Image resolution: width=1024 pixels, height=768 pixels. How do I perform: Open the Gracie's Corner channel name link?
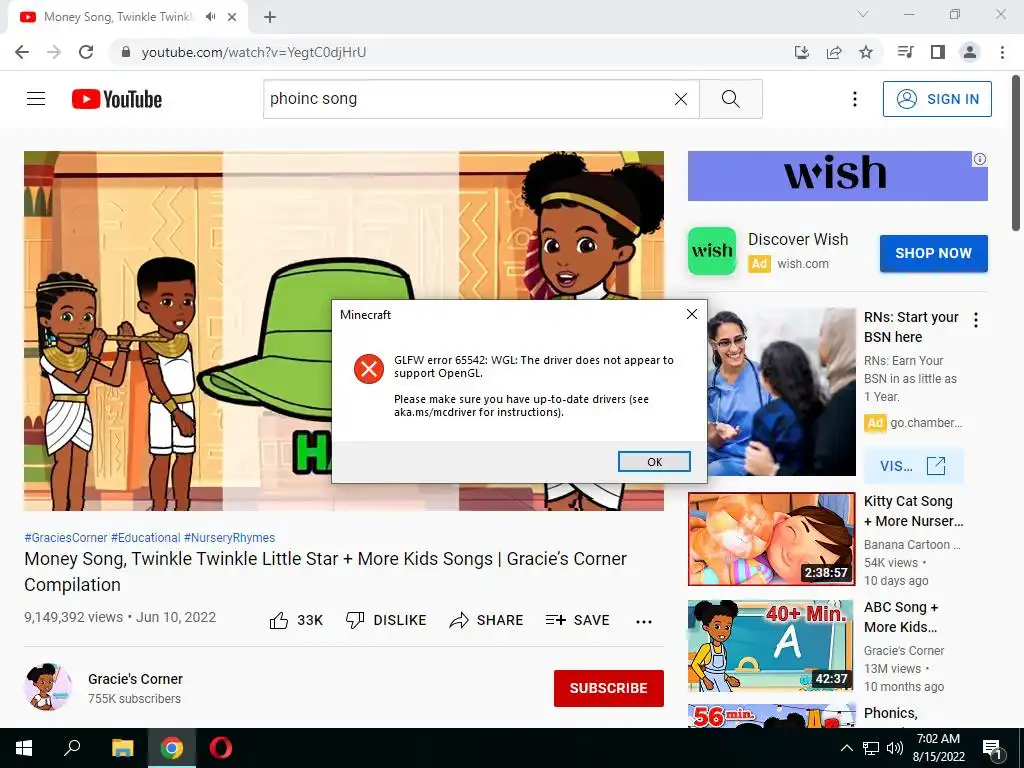(135, 679)
